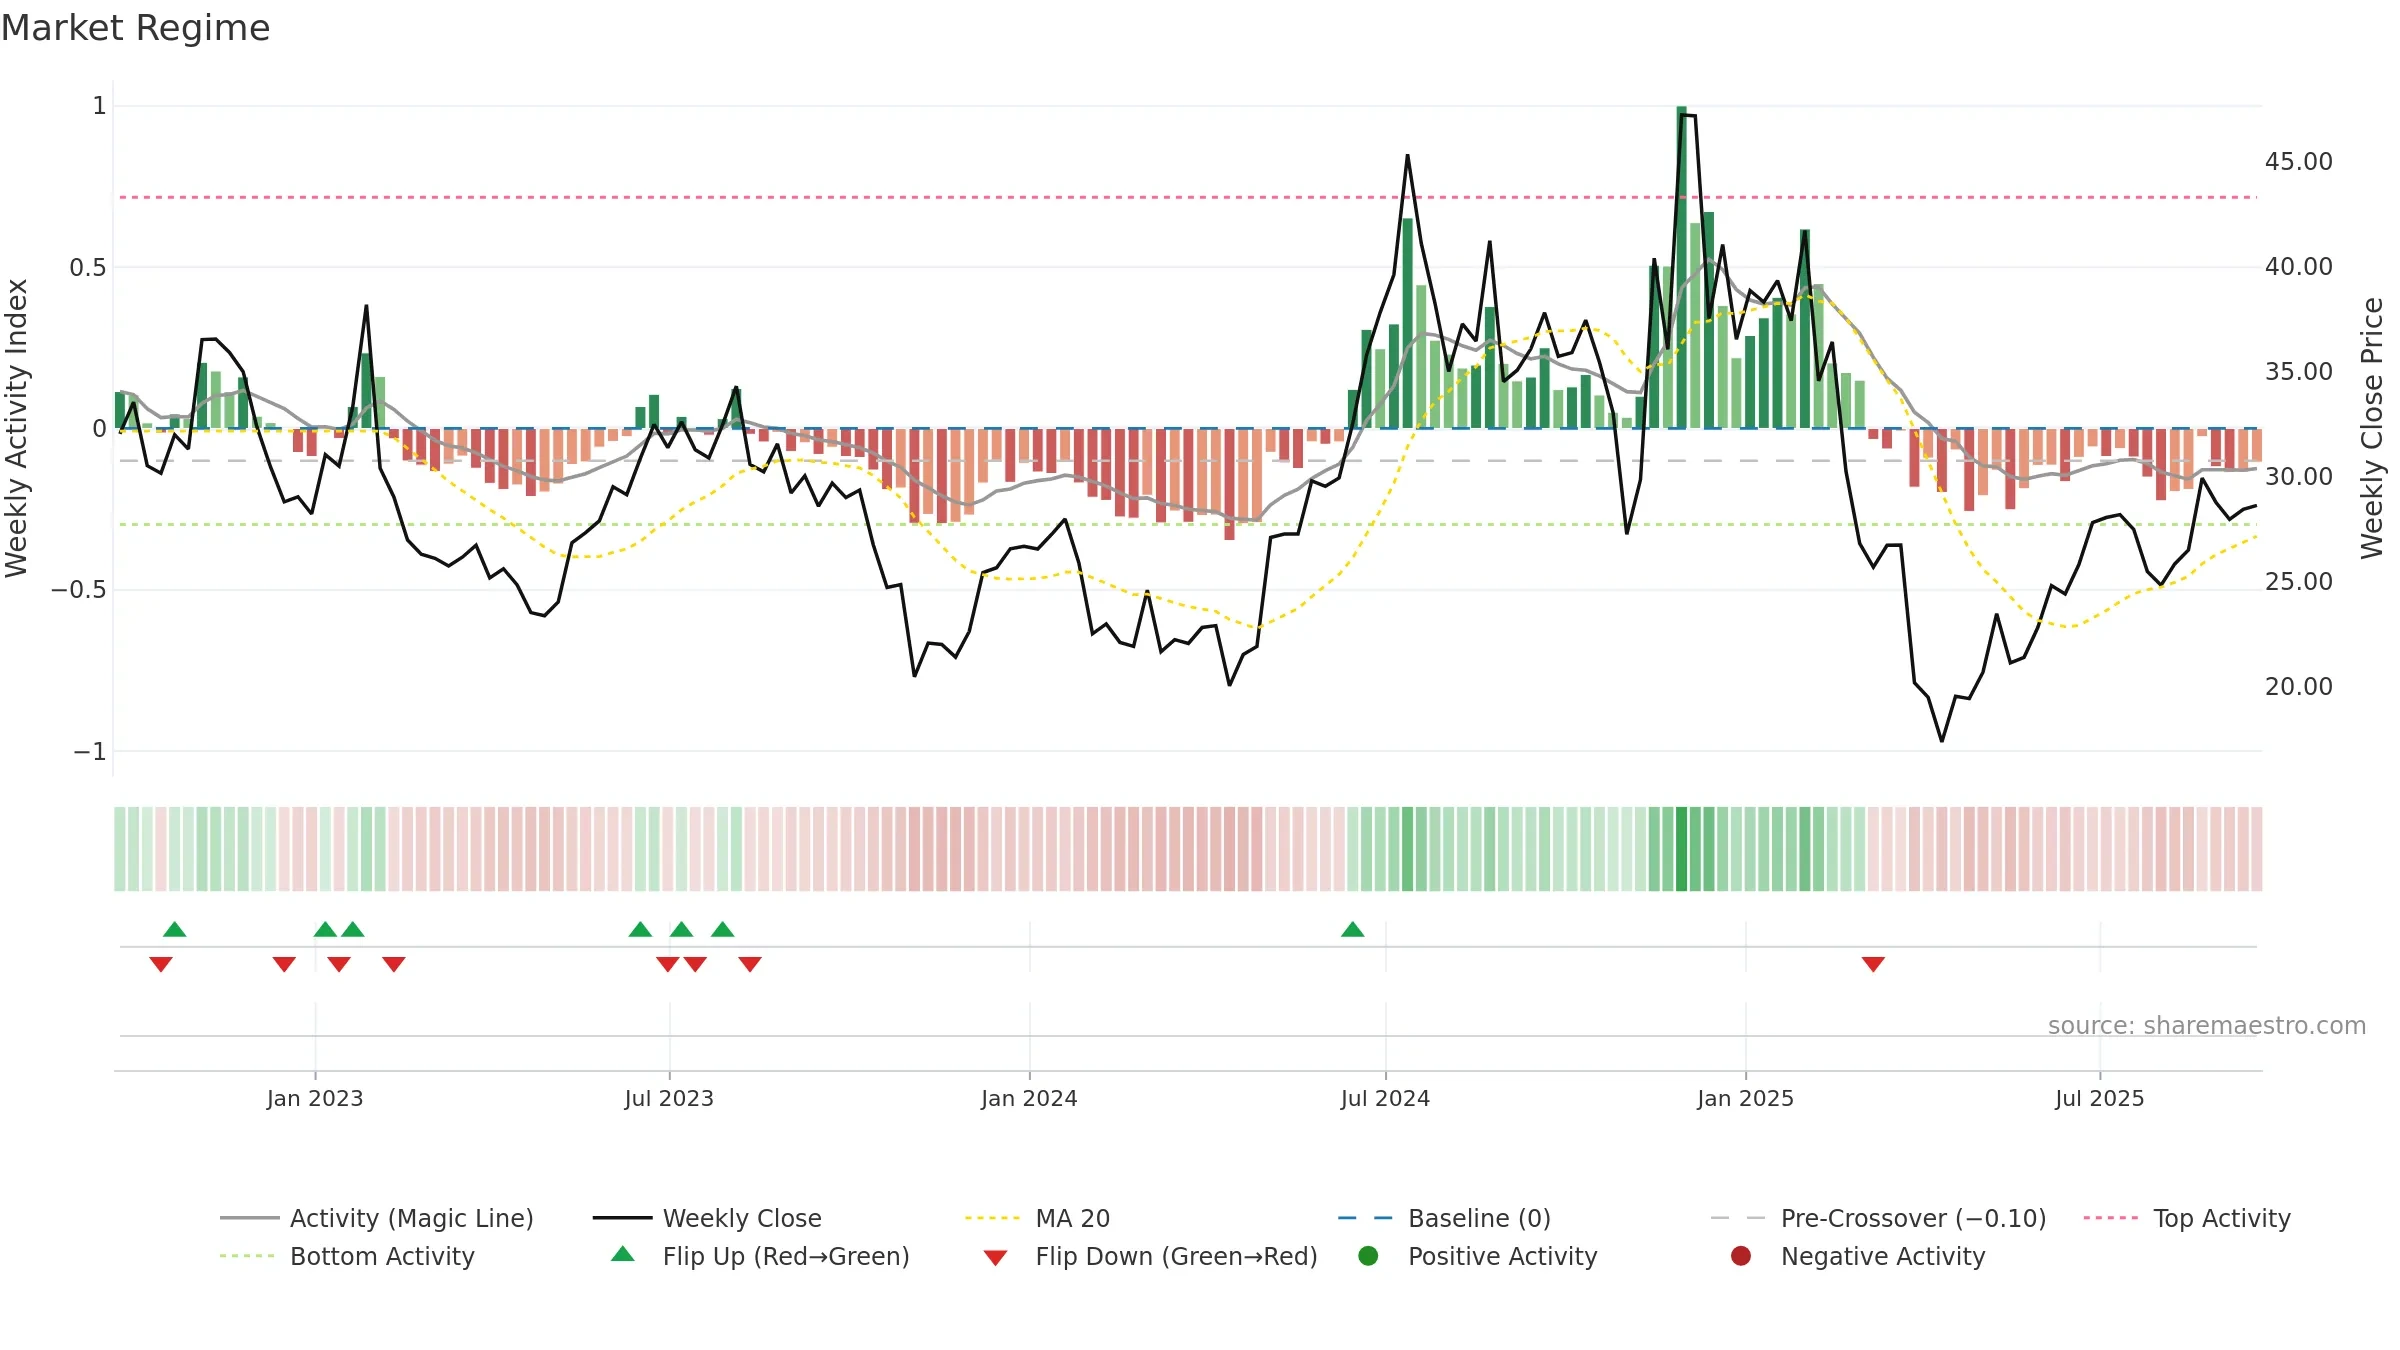Click the Jan 2023 x-axis label
Viewport: 2400px width, 1350px height.
coord(315,1098)
